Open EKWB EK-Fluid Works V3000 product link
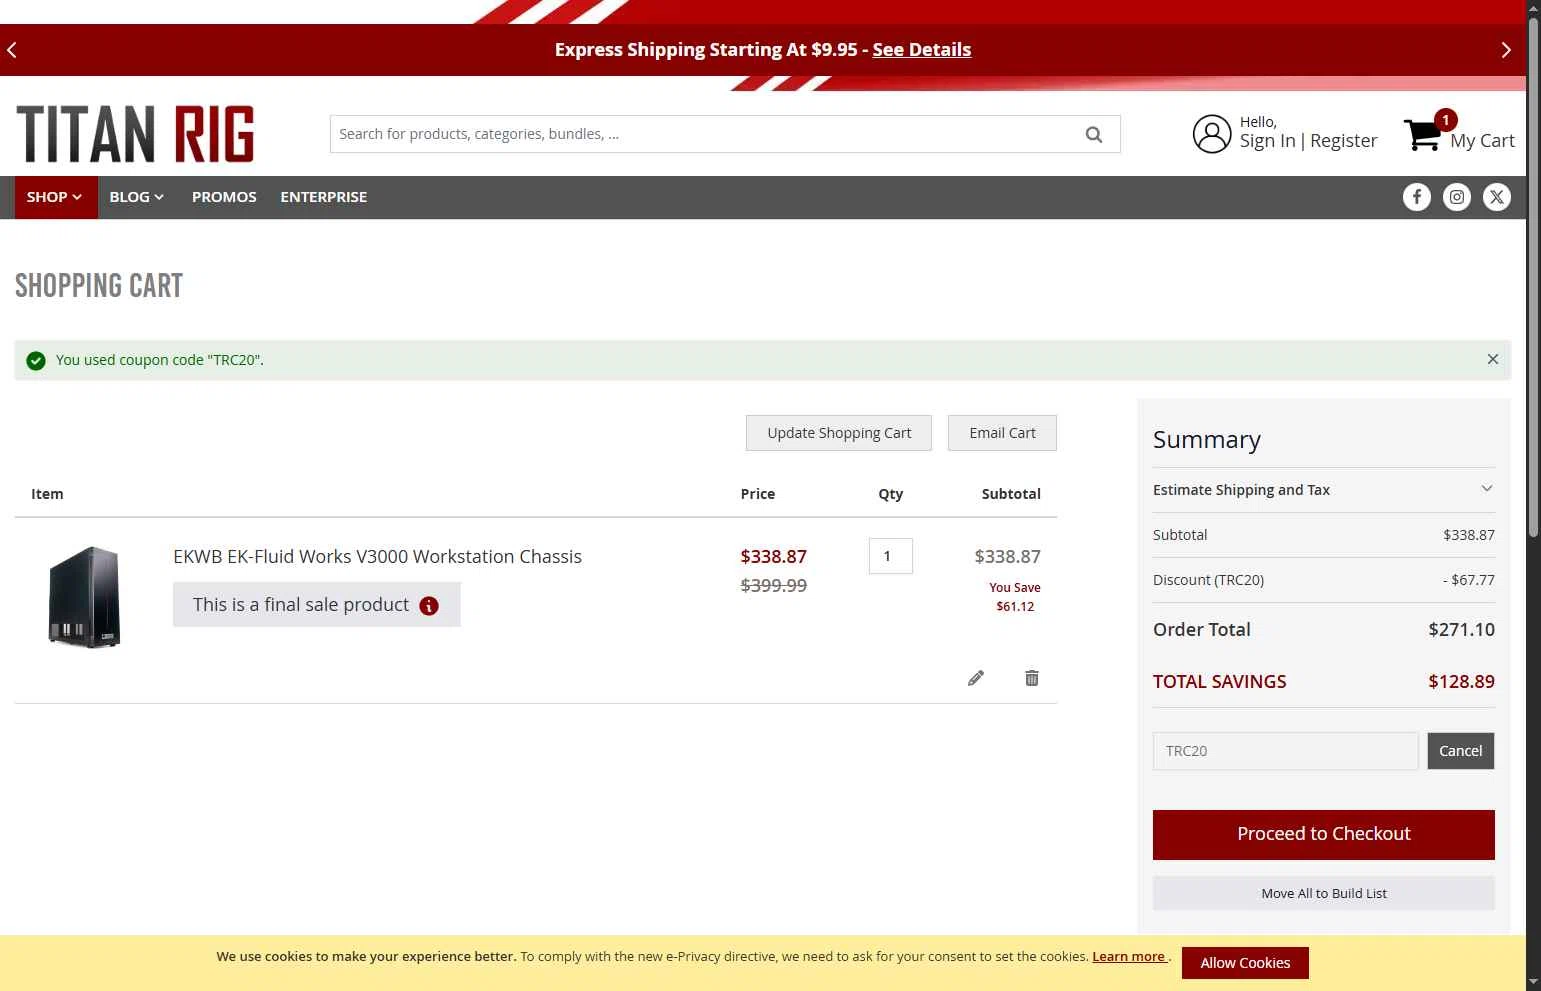Screen dimensions: 1541x991 tap(377, 557)
